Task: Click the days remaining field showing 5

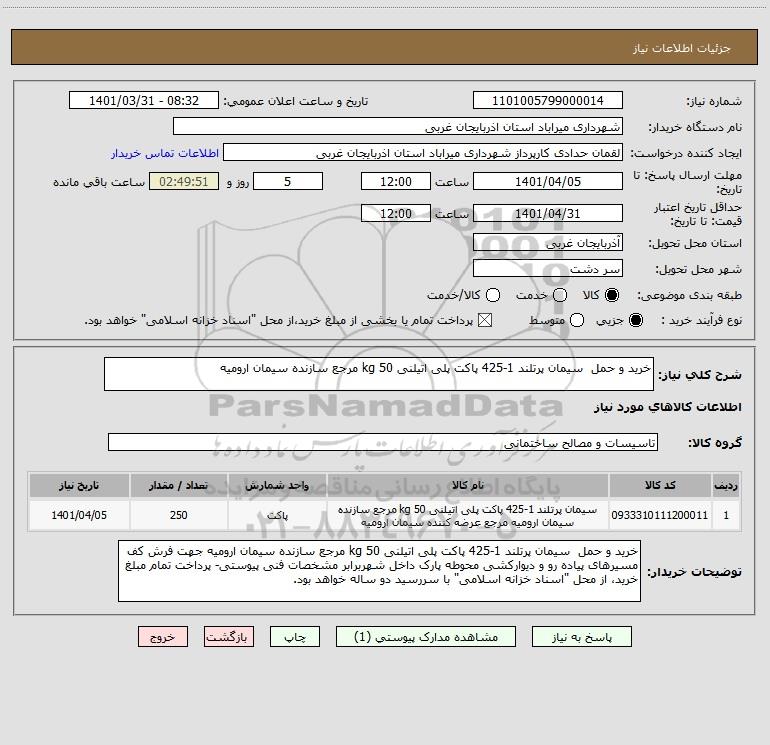Action: point(288,181)
